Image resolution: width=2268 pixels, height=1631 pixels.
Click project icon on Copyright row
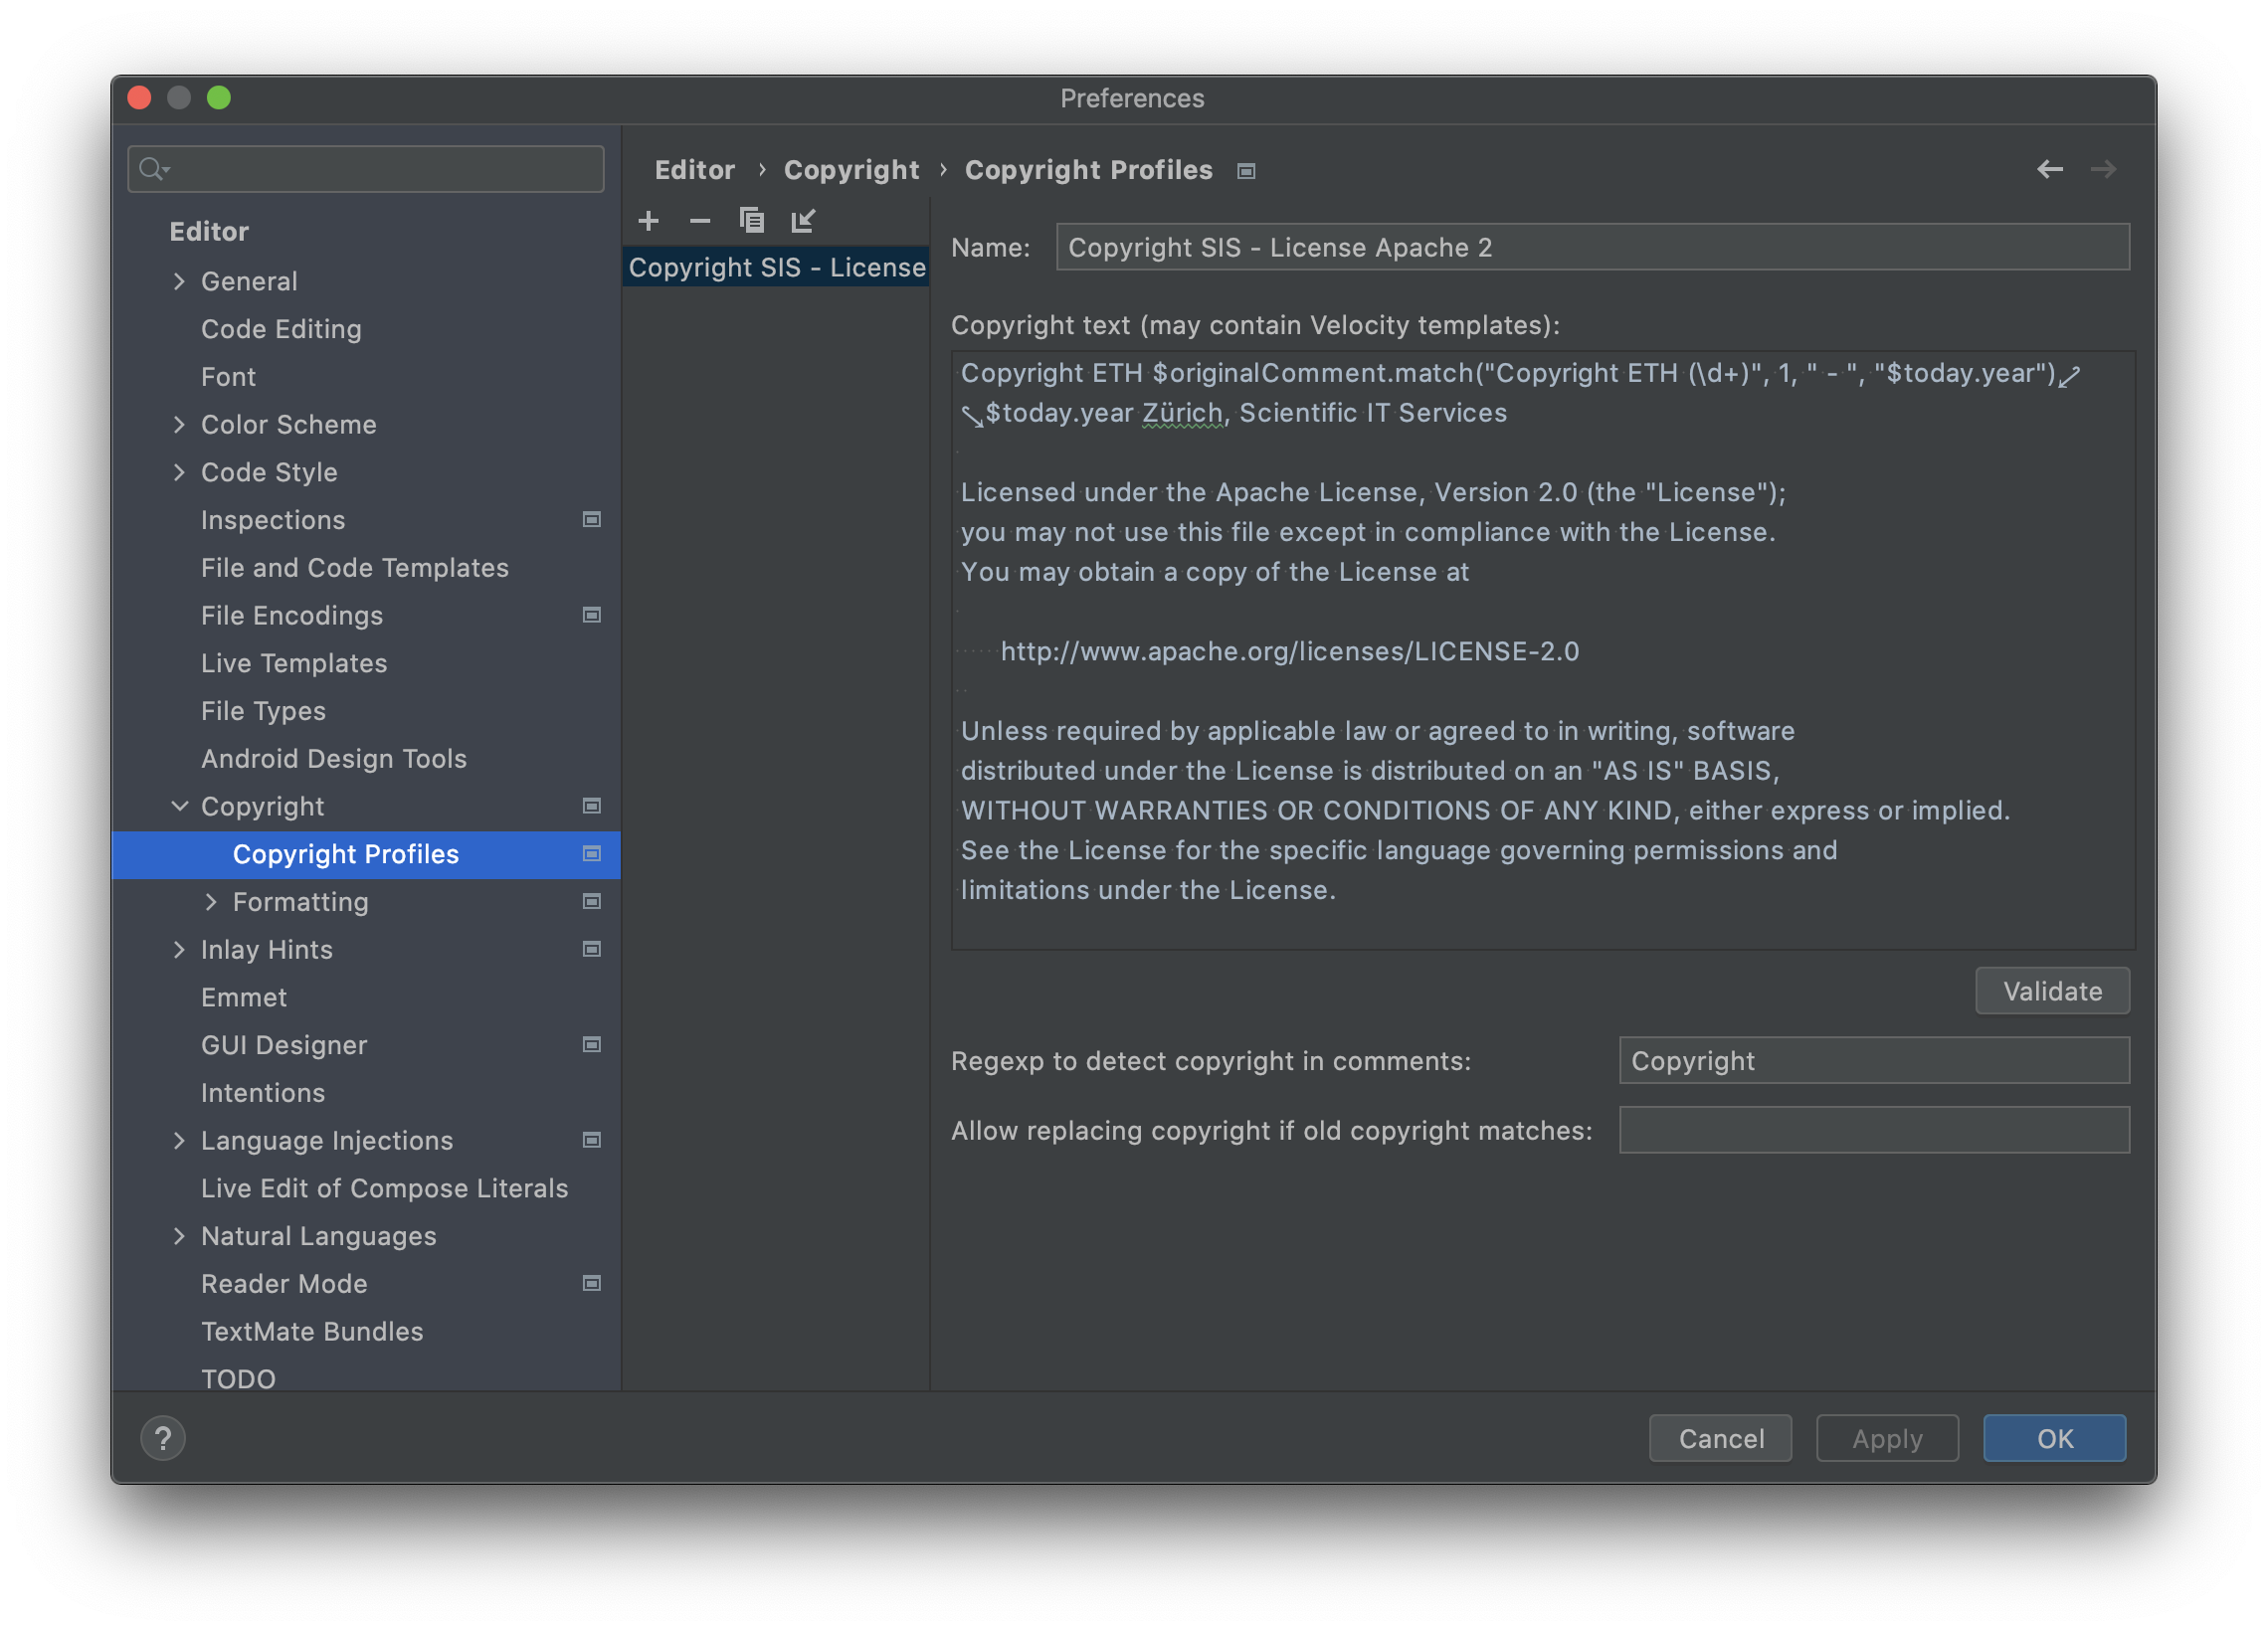(592, 806)
